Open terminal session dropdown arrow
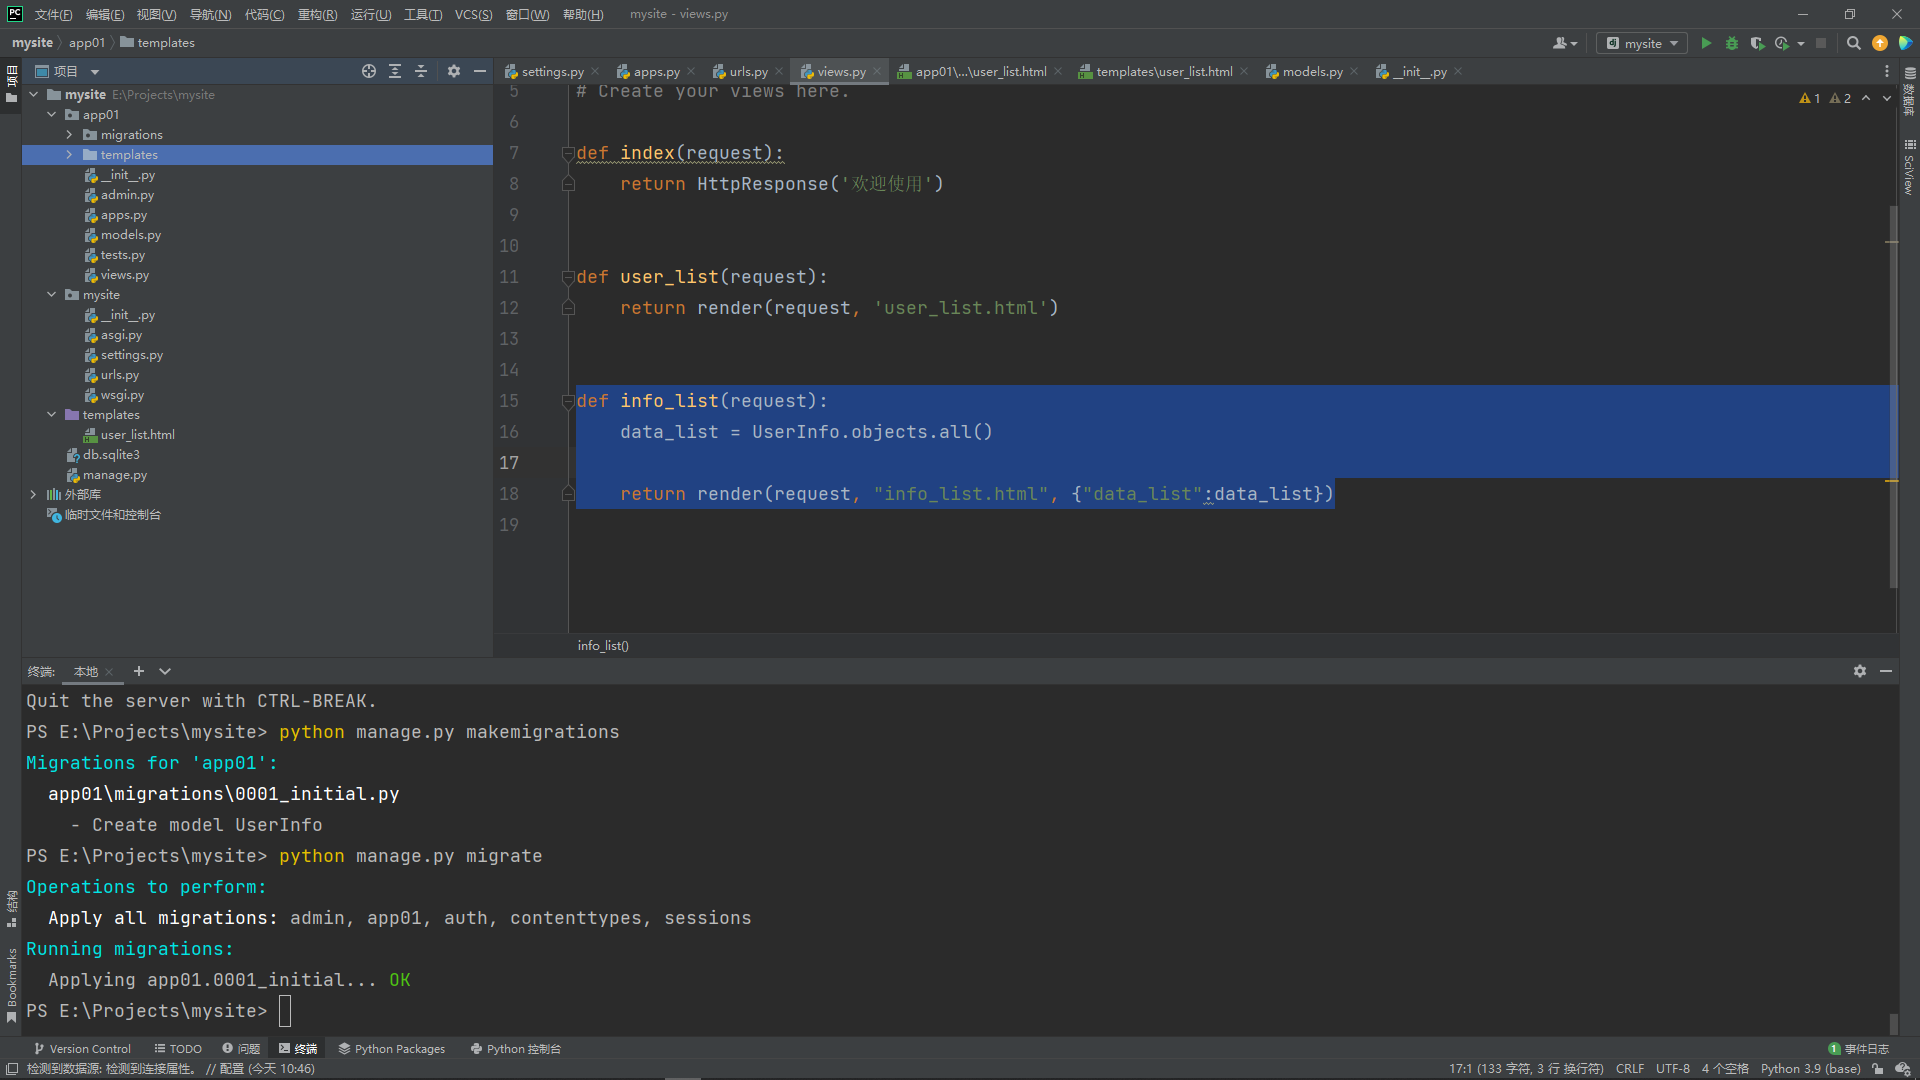 [x=165, y=671]
